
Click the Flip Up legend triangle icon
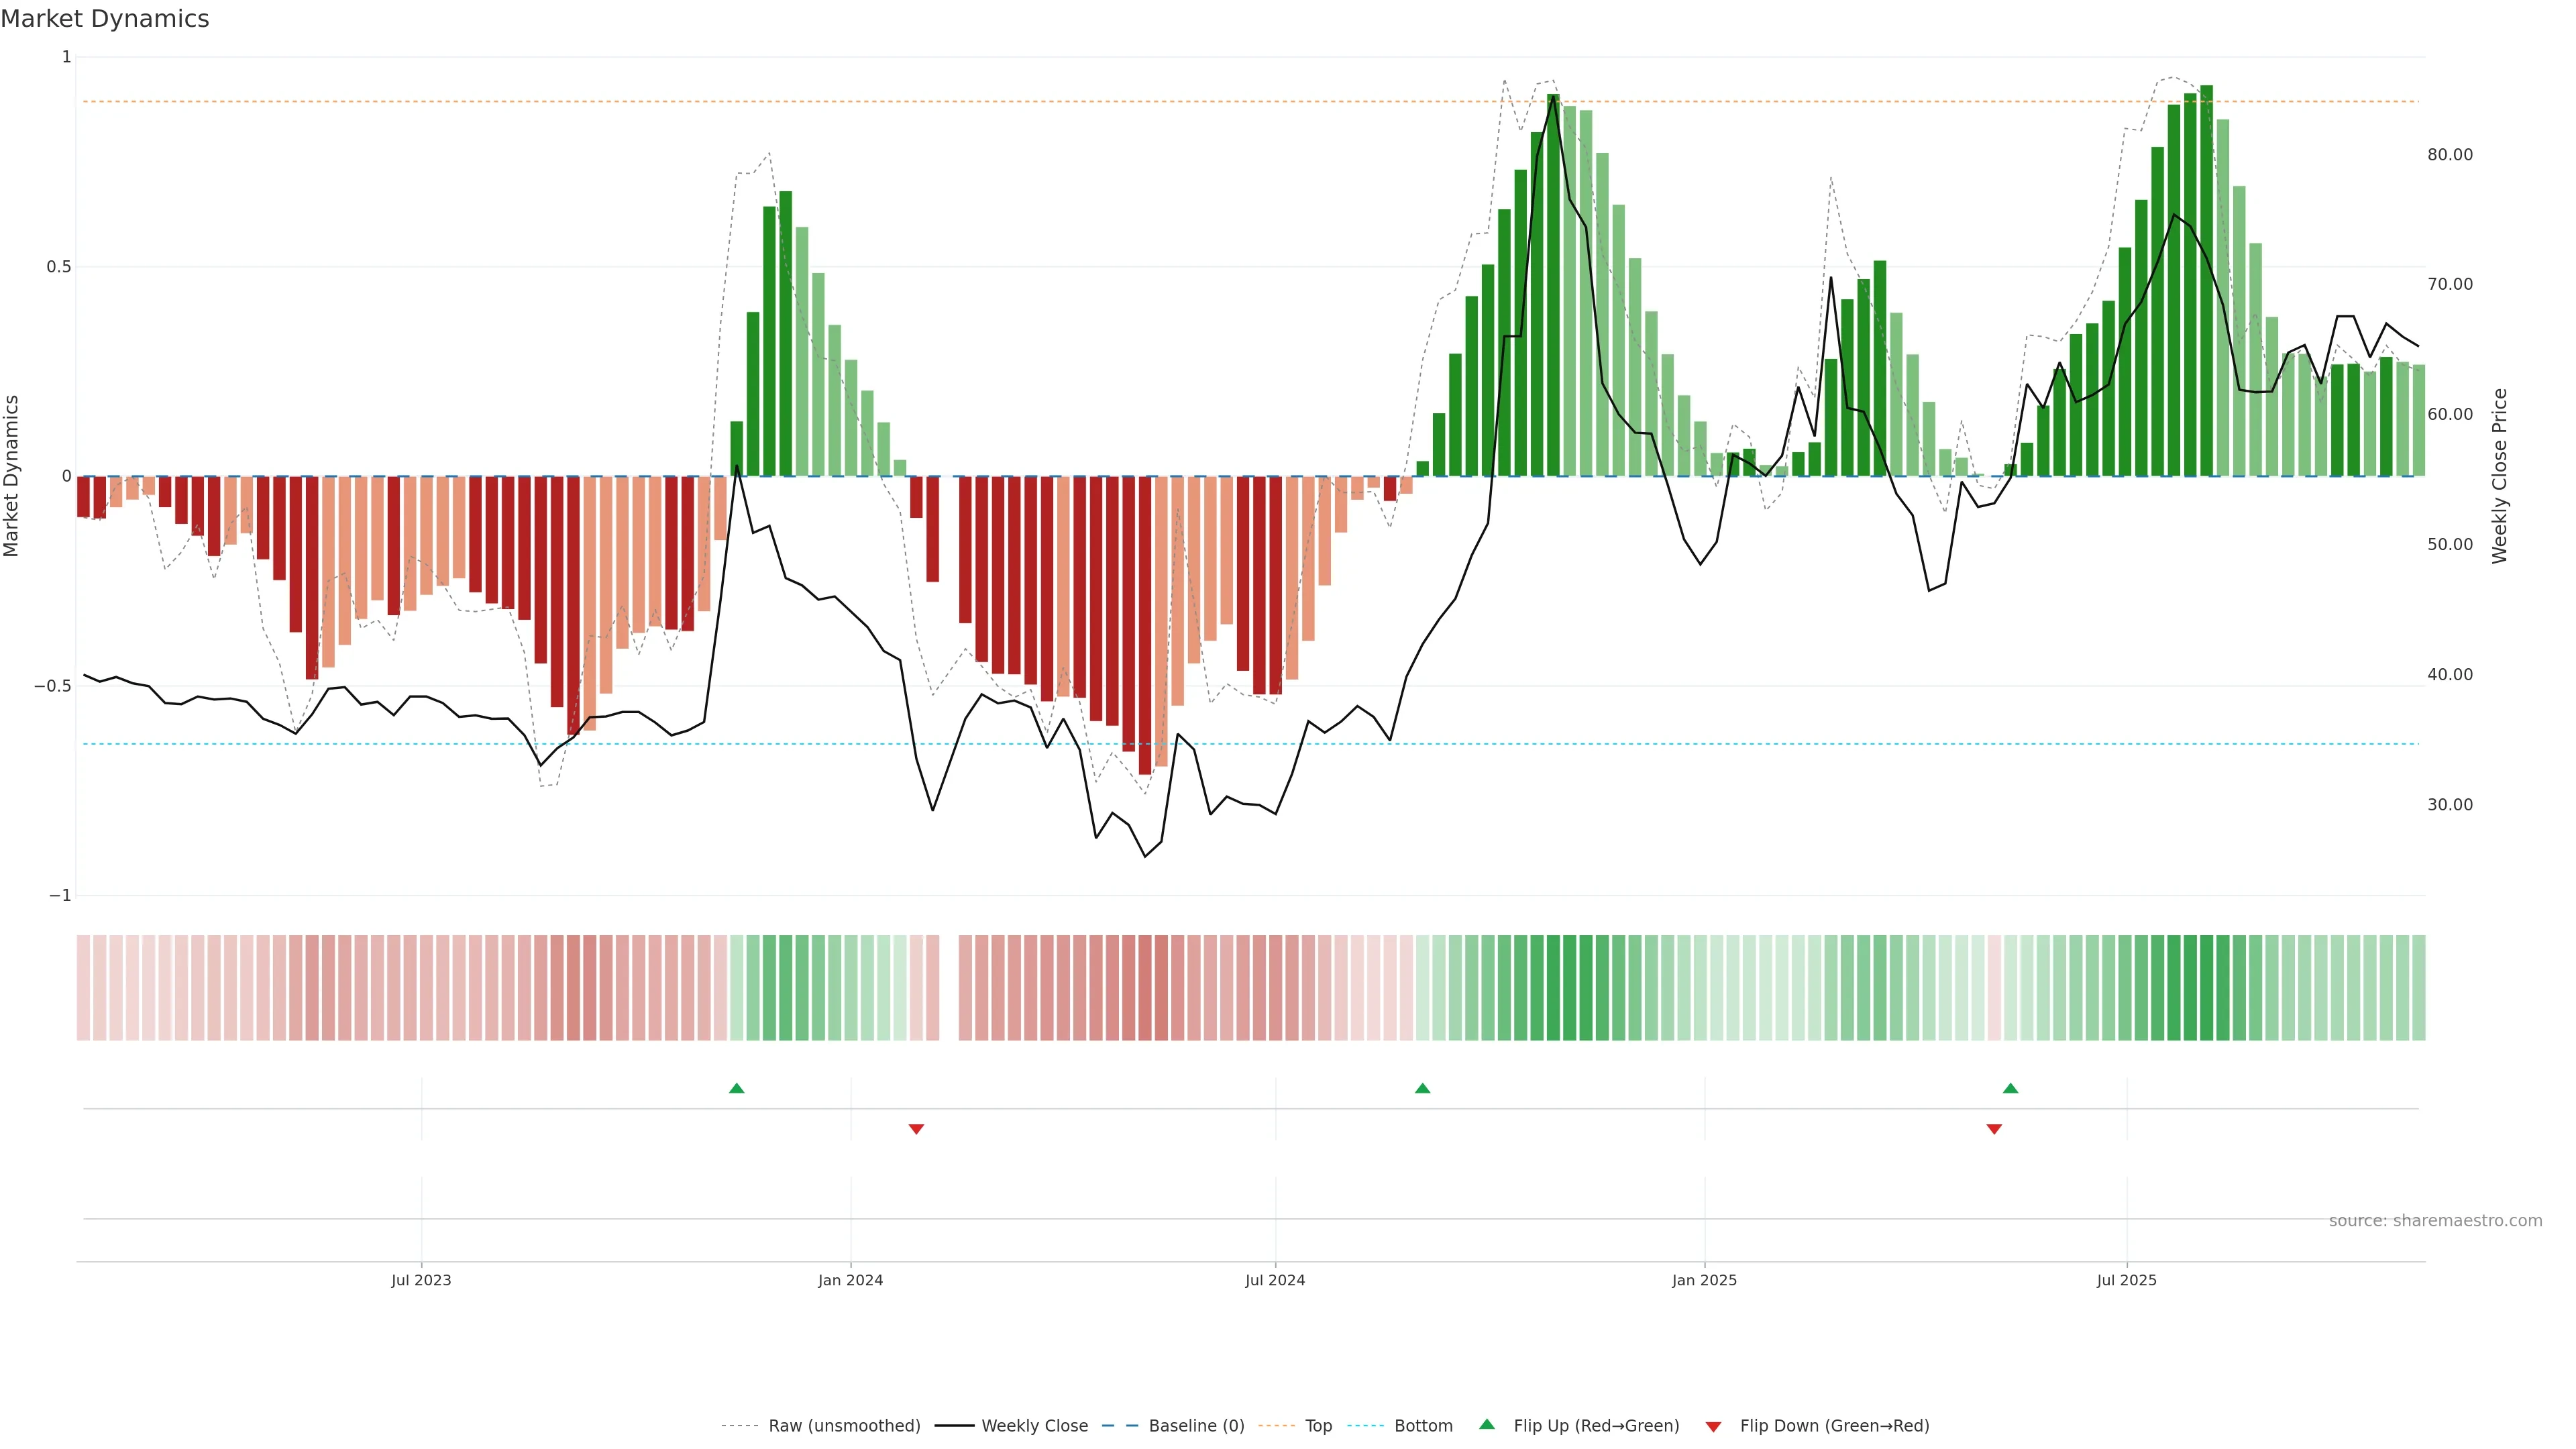pos(1487,1424)
